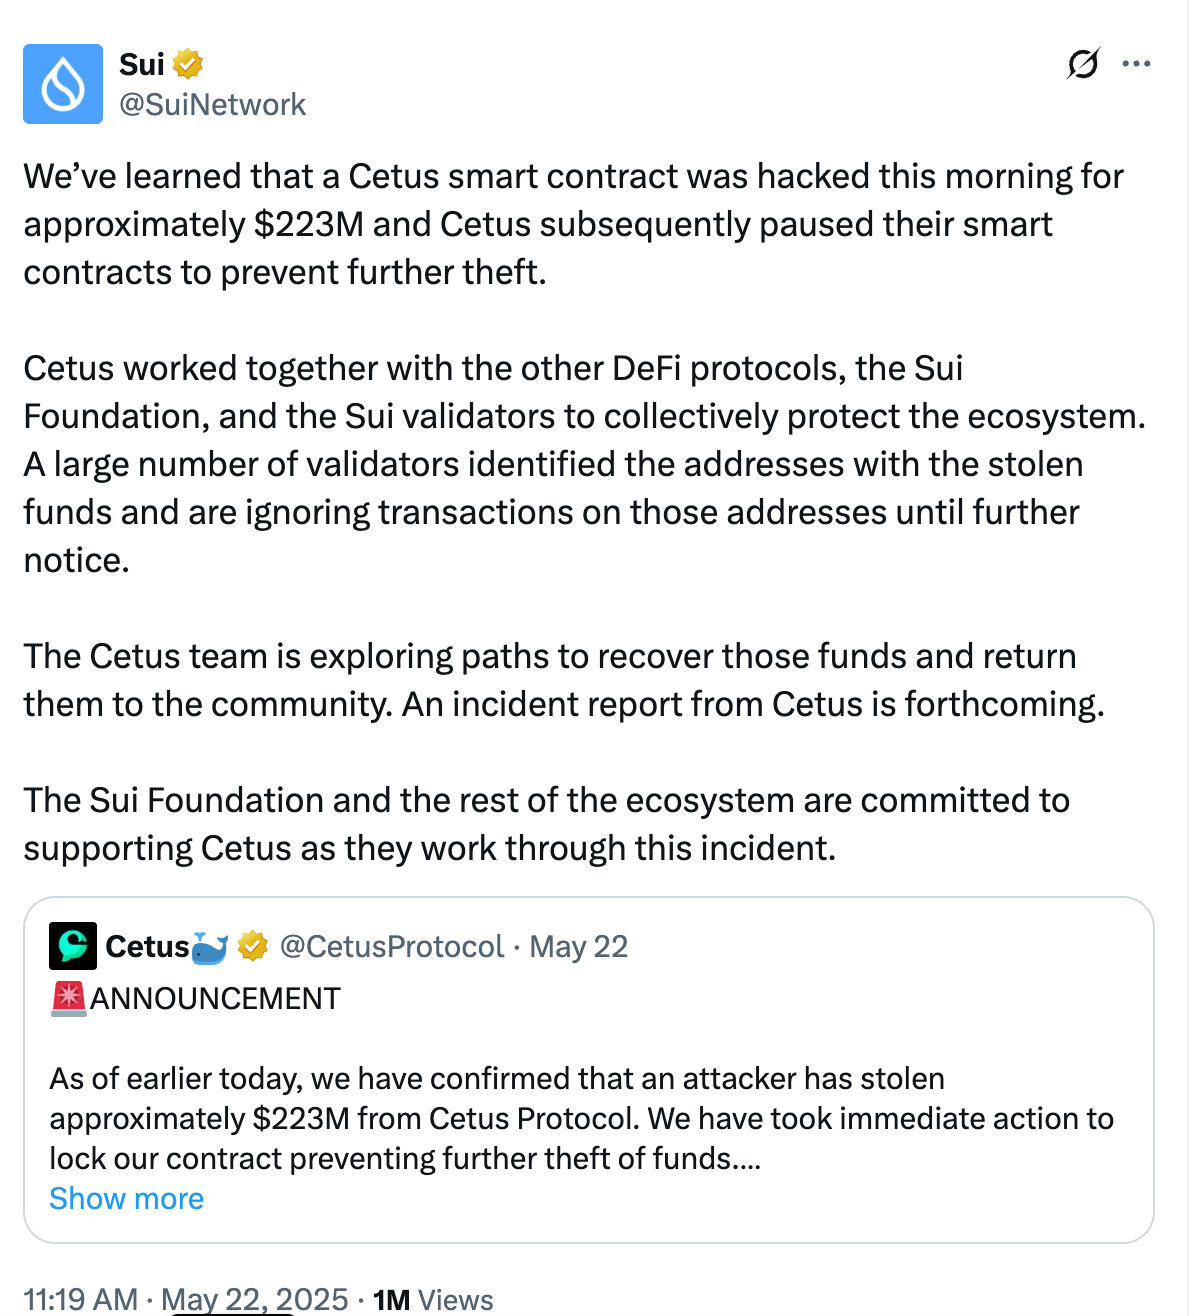Click the paragraph about Sui Foundation supporting Cetus

(x=546, y=824)
